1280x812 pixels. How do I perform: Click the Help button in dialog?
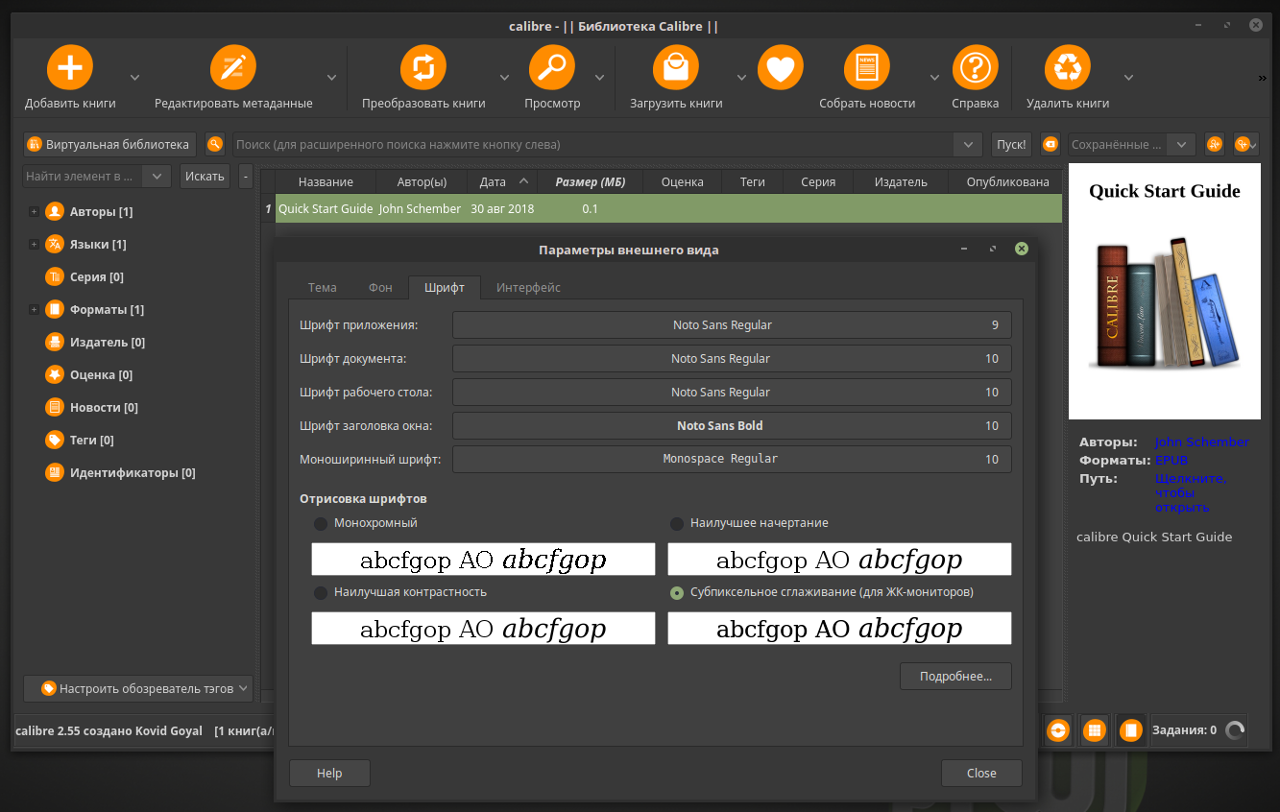pos(329,773)
